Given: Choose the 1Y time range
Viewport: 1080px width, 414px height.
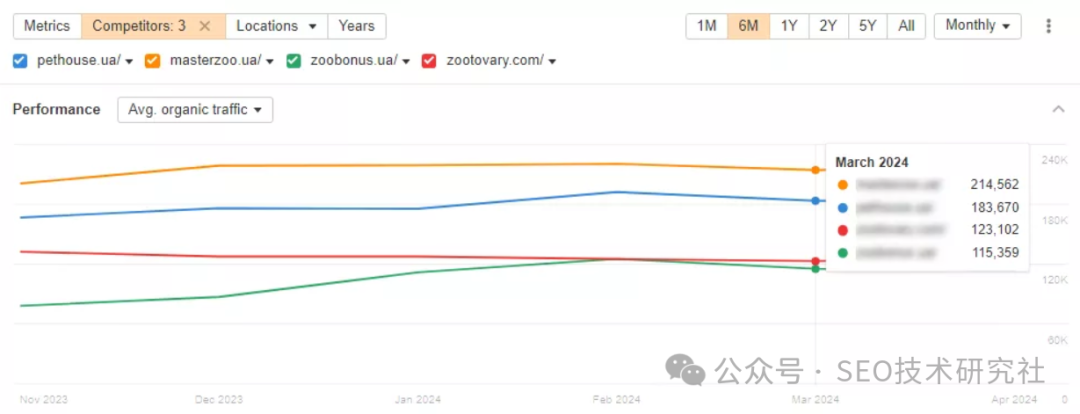Looking at the screenshot, I should [x=789, y=26].
